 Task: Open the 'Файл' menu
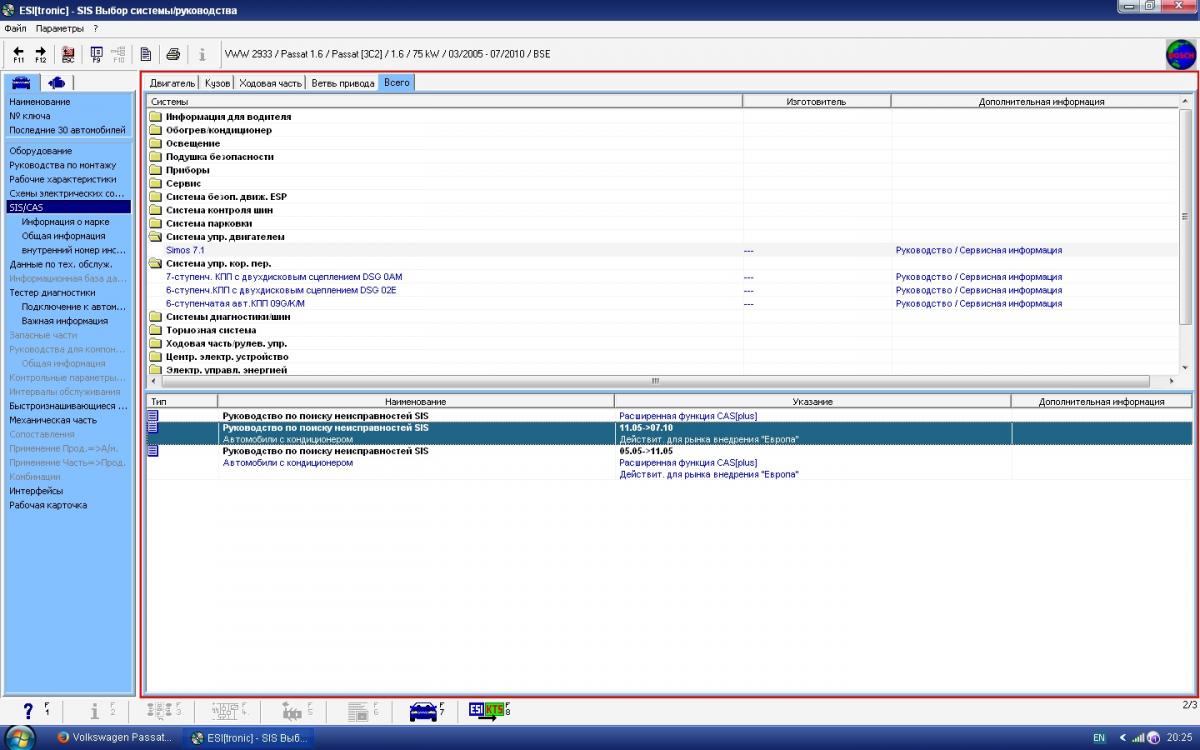[x=15, y=28]
